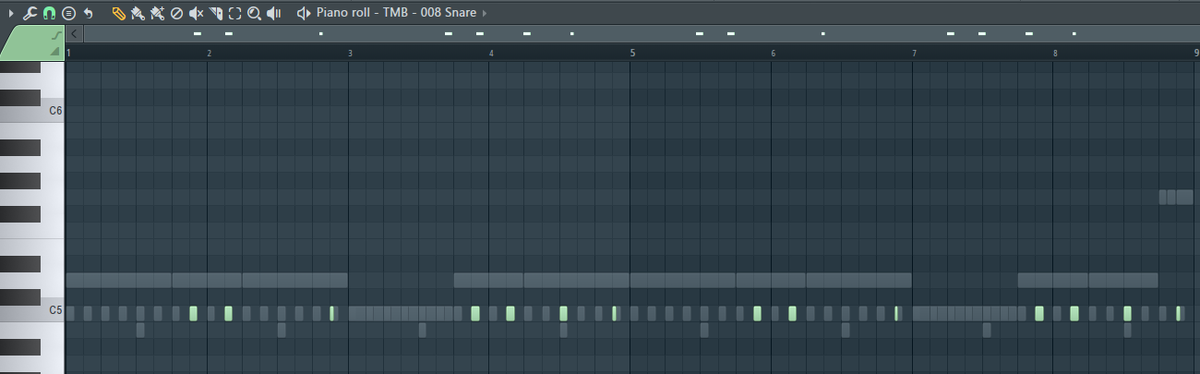Screen dimensions: 1200x374
Task: Open the piano roll options menu arrow
Action: (x=11, y=13)
